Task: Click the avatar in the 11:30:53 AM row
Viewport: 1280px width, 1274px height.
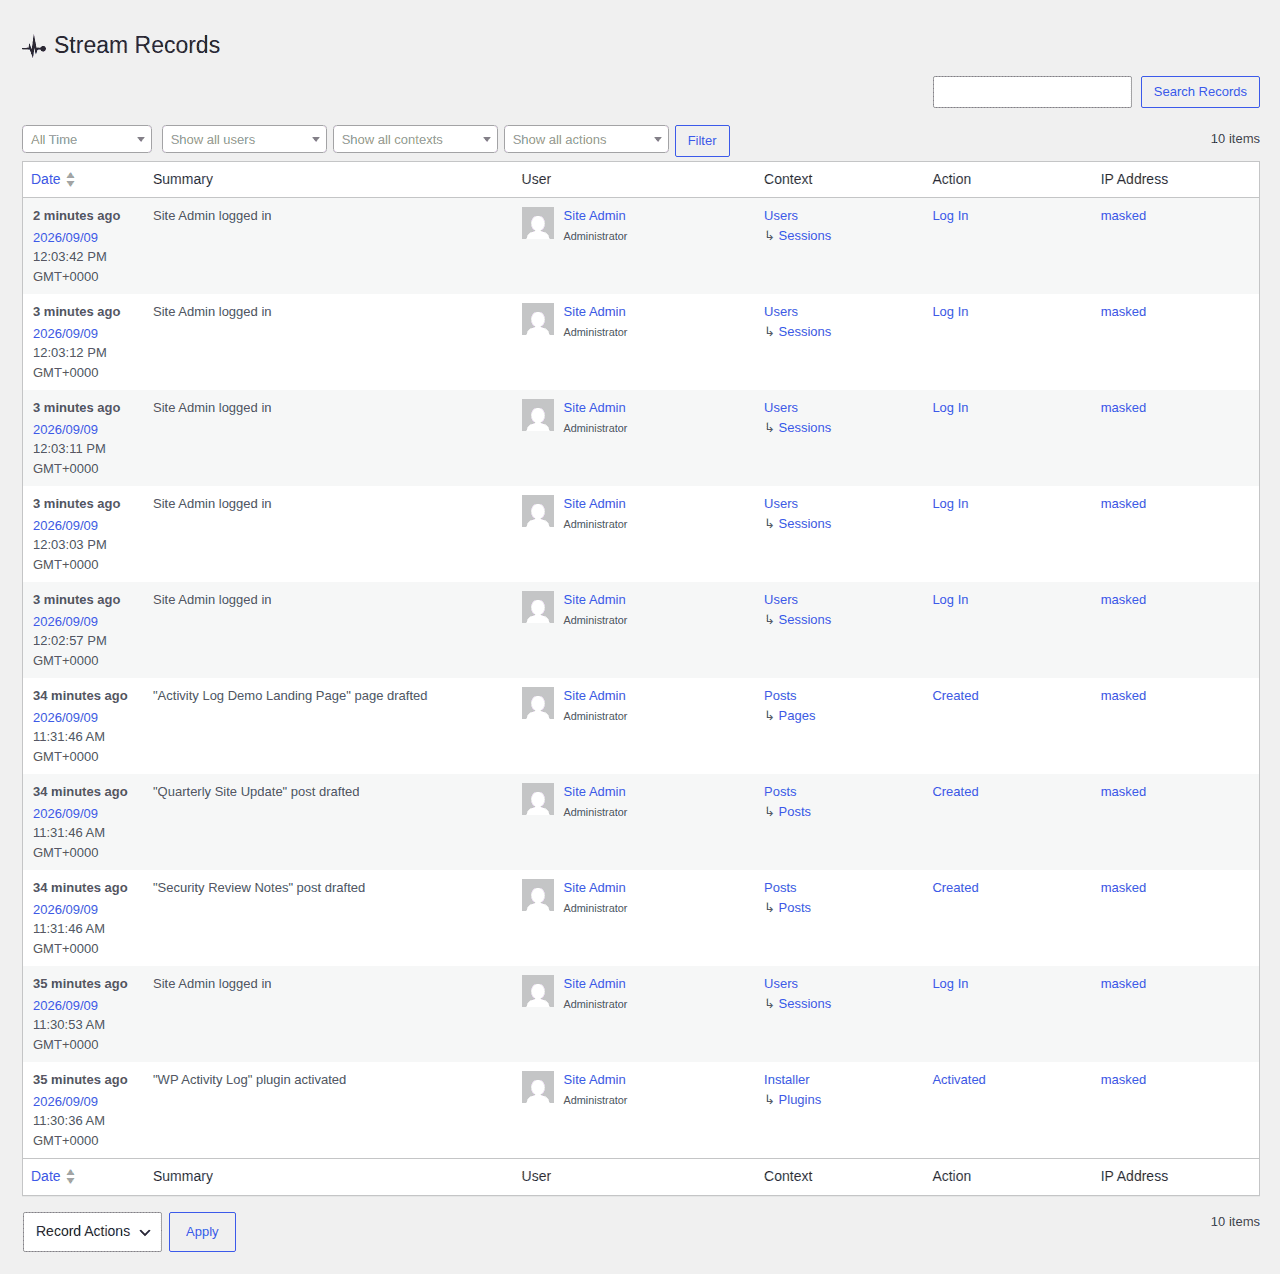Action: pos(538,991)
